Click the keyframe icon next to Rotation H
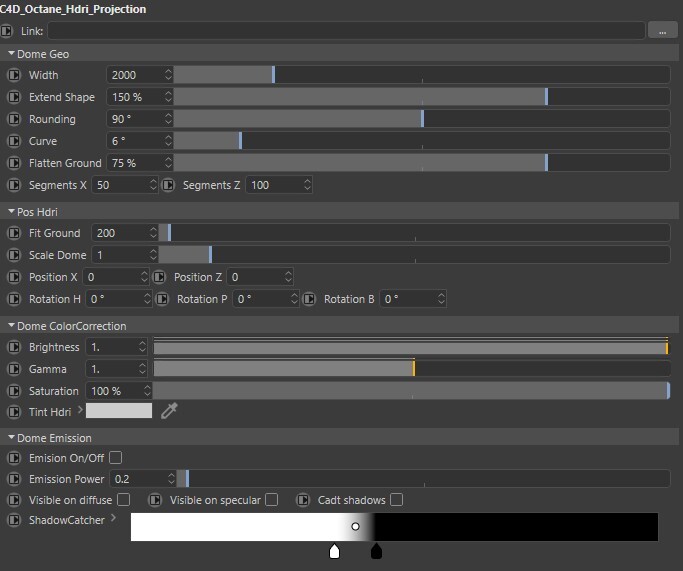This screenshot has width=683, height=571. click(x=14, y=299)
